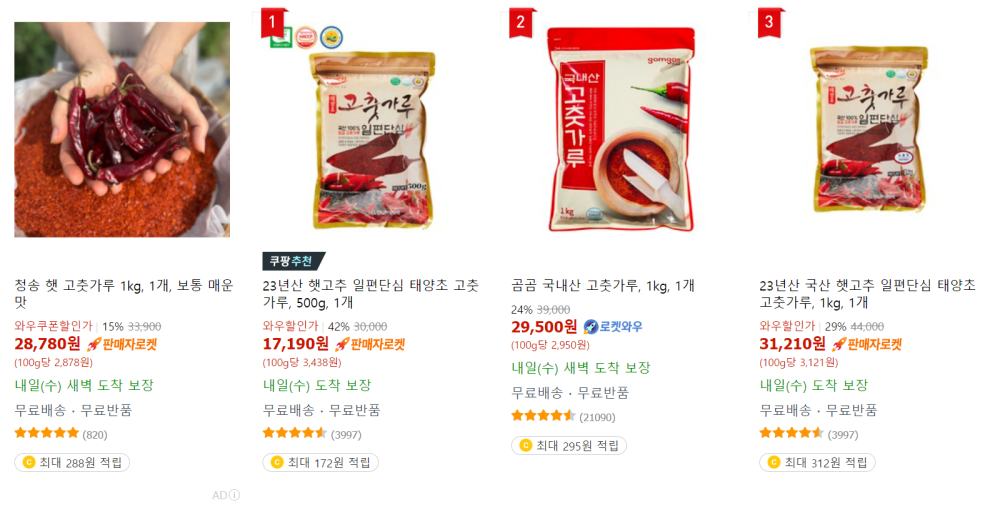Click the 최대 288원 적립 pill
Screen dimensions: 1000x513
click(x=72, y=463)
